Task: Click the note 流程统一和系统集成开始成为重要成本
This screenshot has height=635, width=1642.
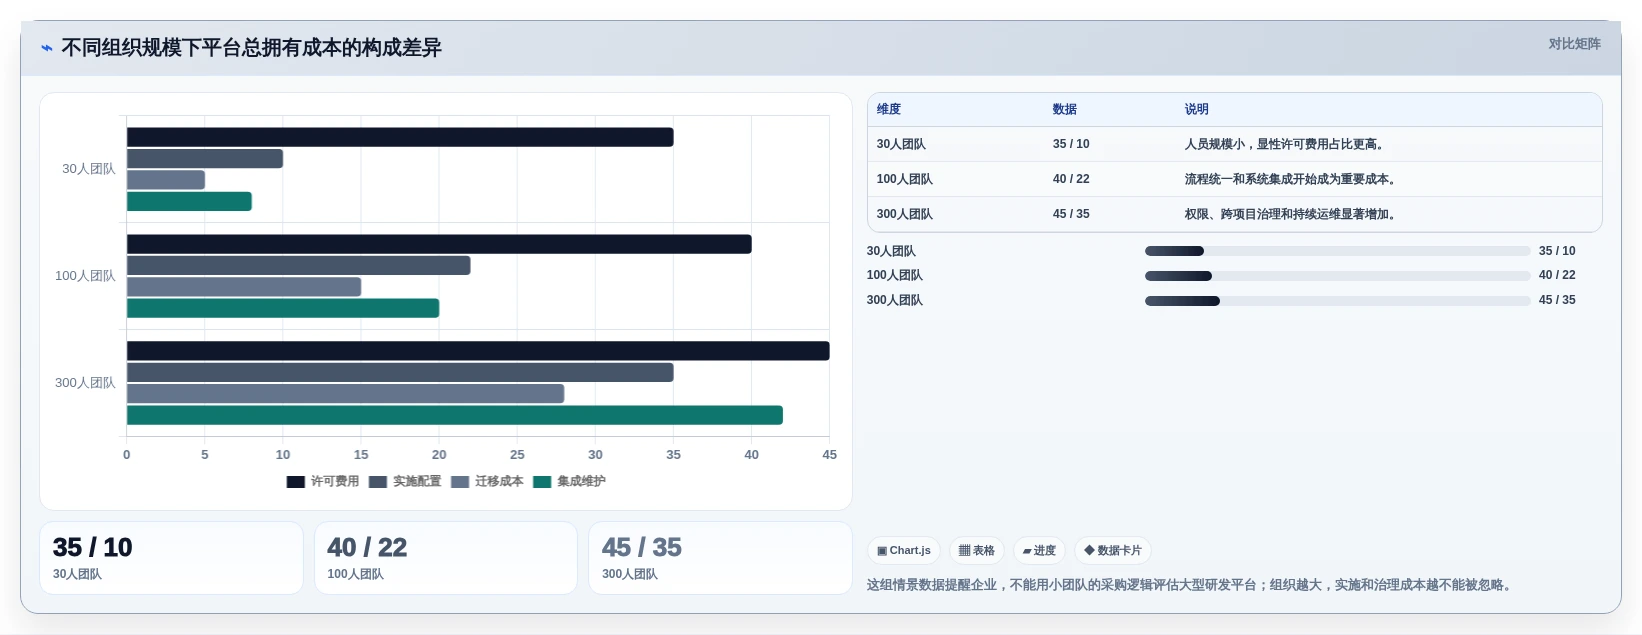Action: click(1292, 179)
